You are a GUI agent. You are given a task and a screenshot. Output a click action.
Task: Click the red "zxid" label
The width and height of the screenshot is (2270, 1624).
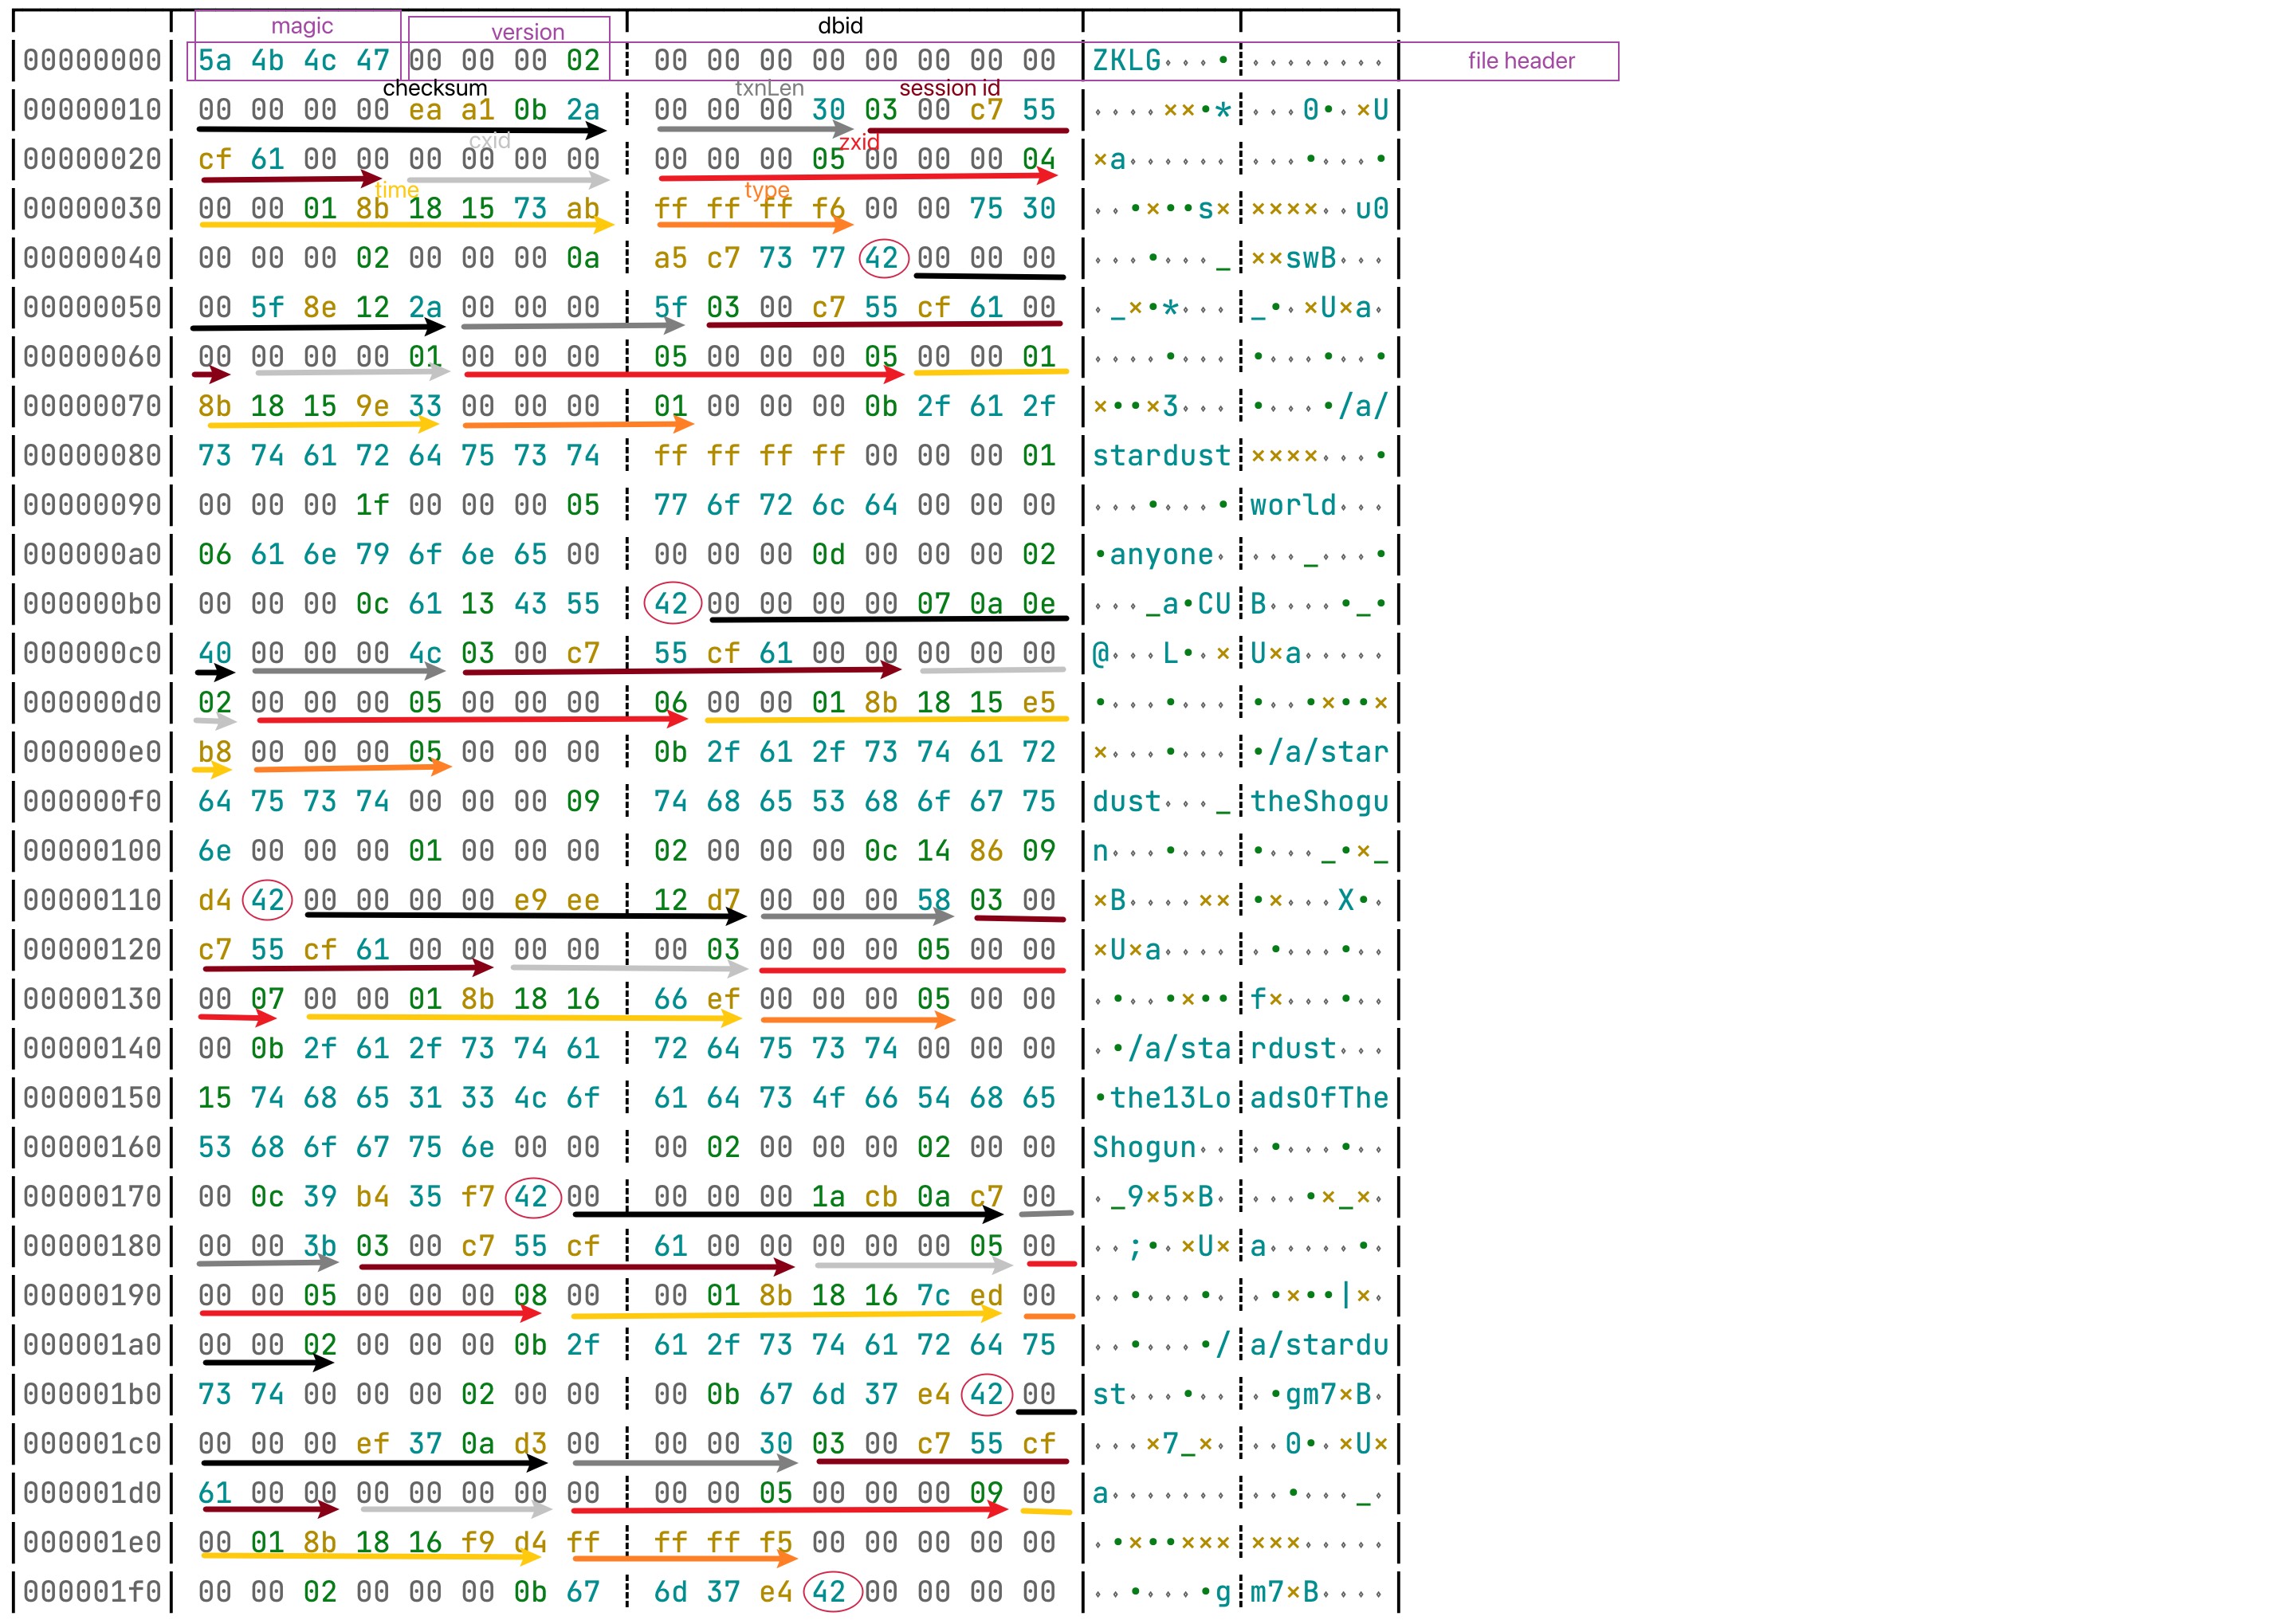click(859, 142)
